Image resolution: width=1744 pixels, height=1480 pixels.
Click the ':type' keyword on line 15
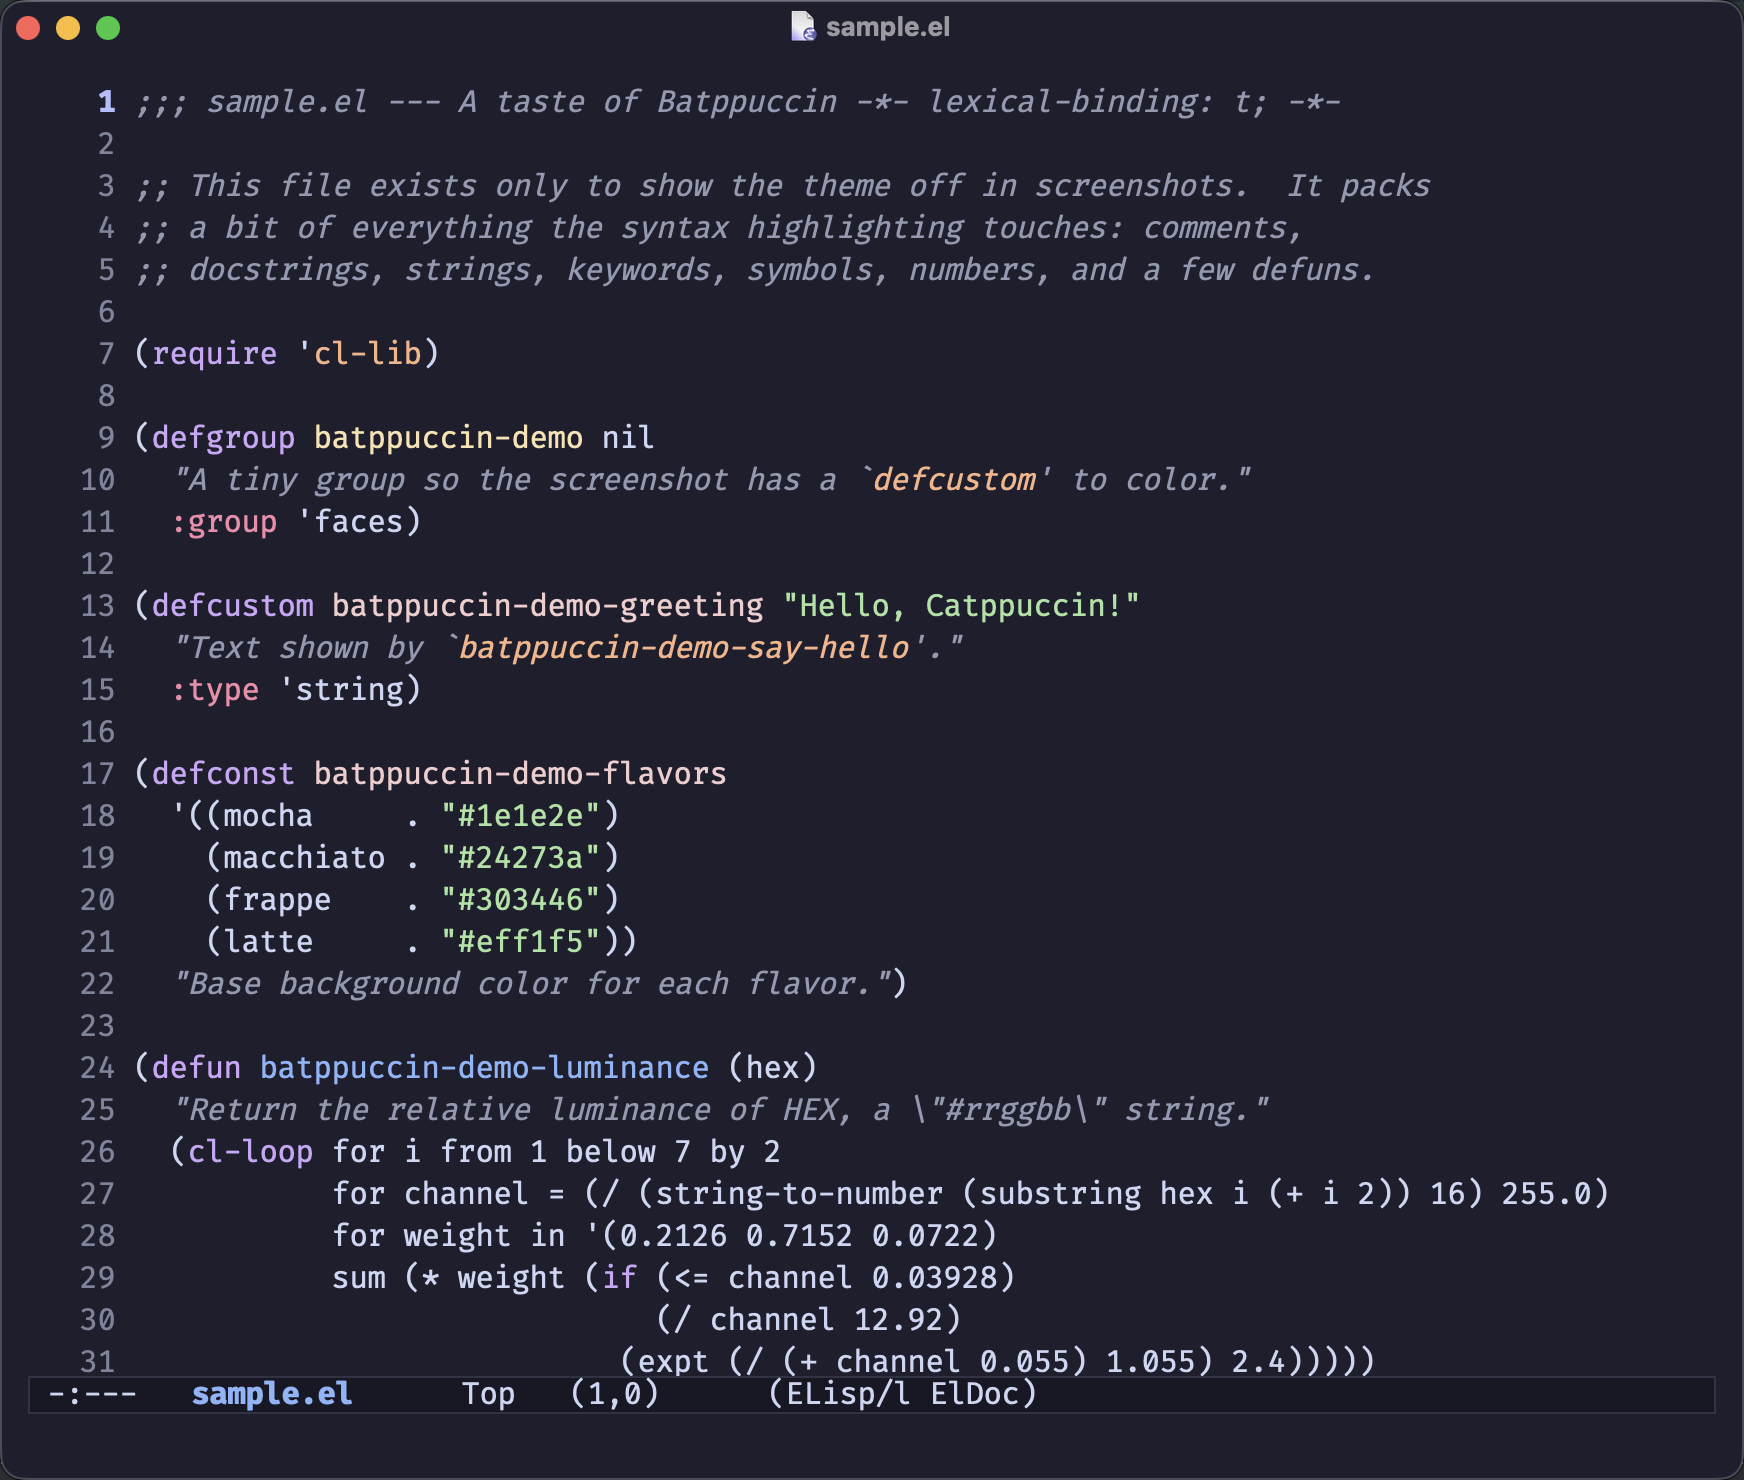(214, 690)
